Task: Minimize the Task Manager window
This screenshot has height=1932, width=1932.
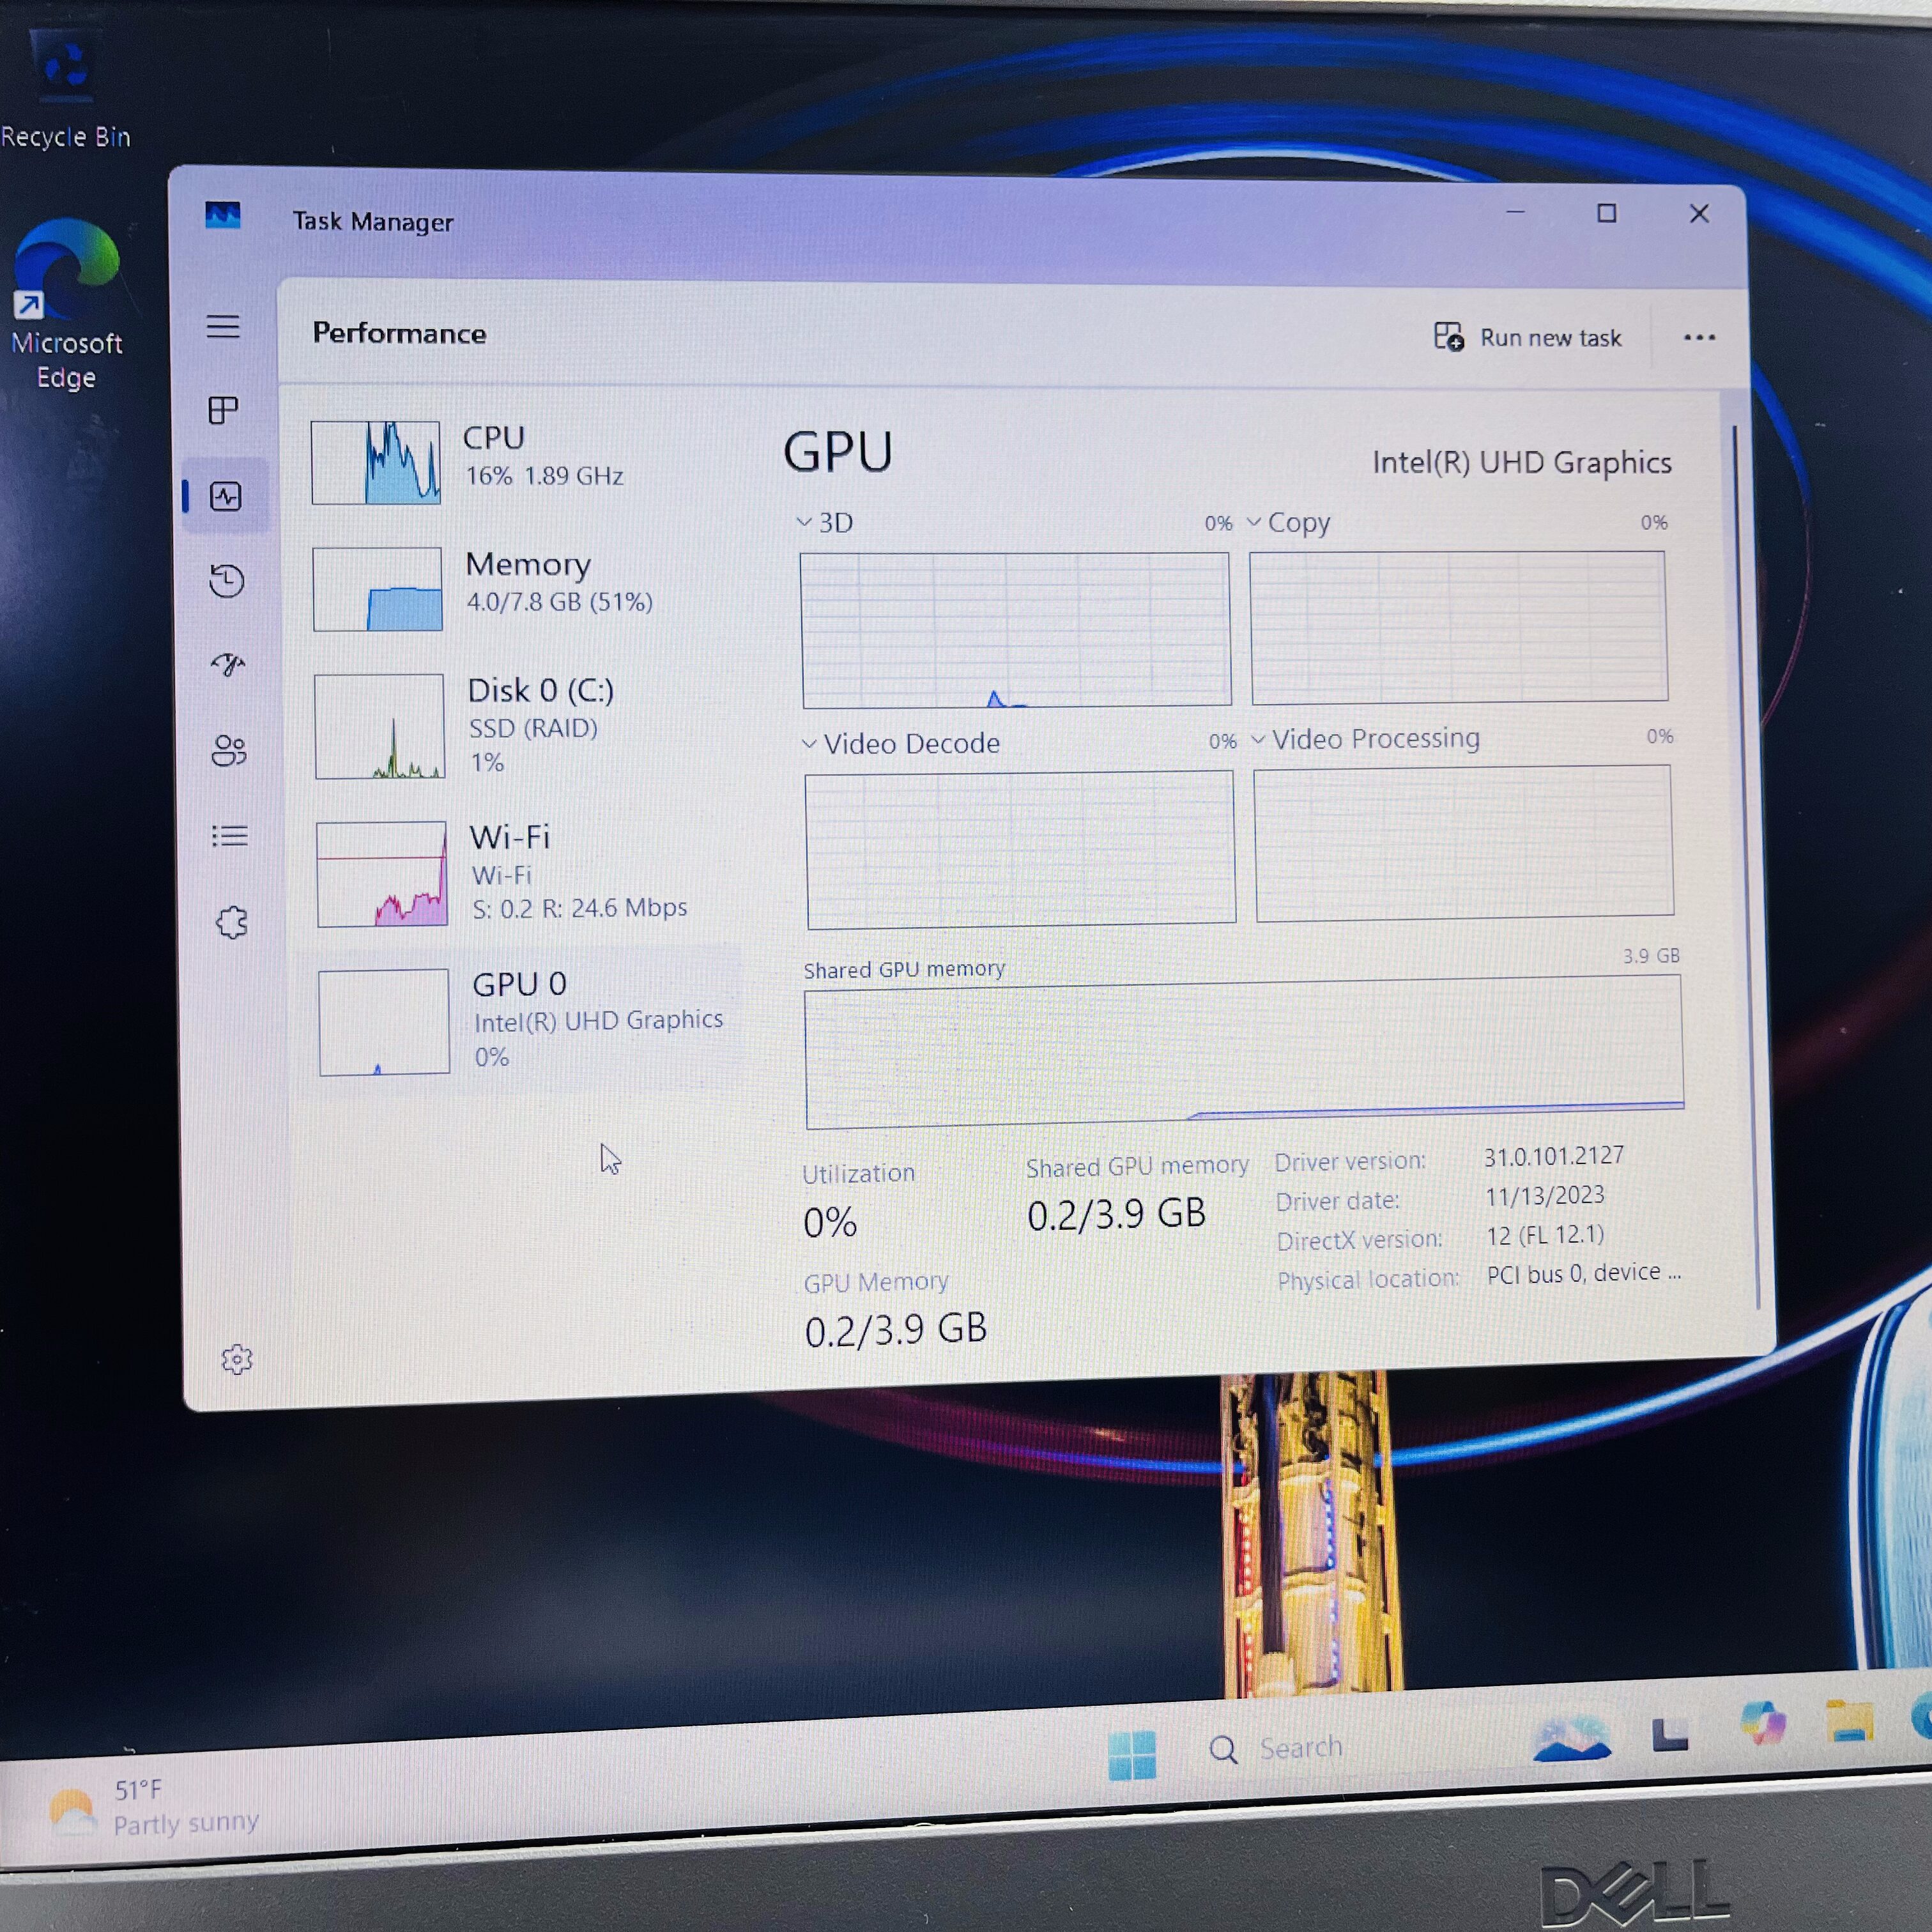Action: point(1515,212)
